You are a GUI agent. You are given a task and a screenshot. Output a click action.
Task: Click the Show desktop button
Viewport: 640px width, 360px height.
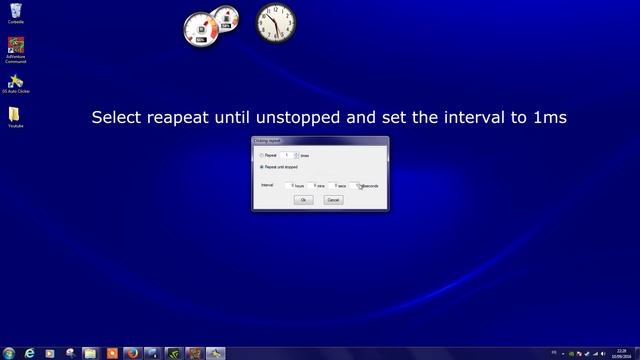pos(637,353)
